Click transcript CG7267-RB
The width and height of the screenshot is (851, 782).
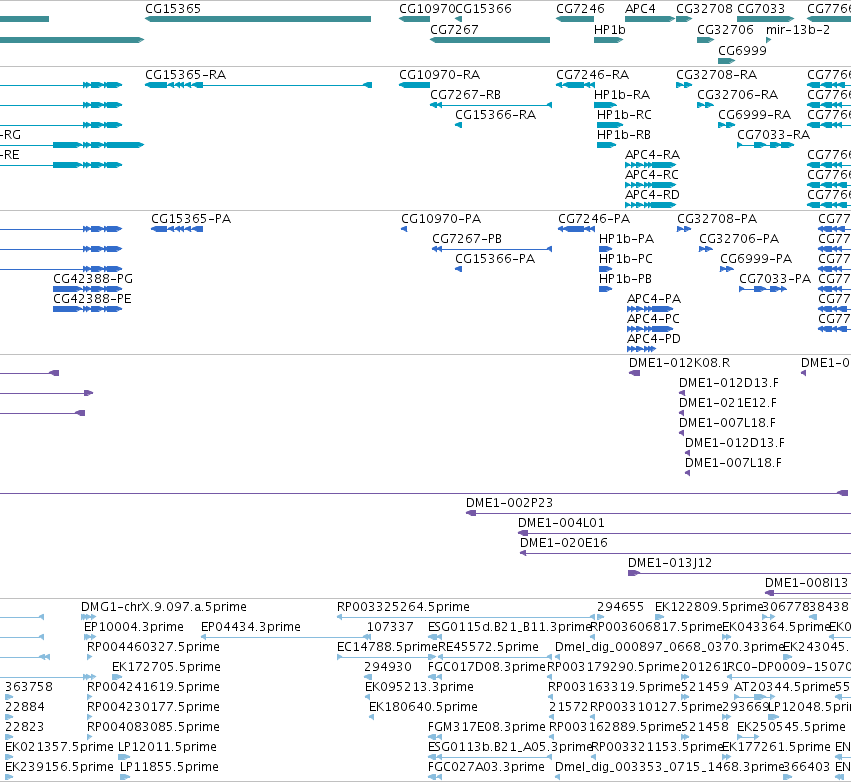click(x=465, y=95)
